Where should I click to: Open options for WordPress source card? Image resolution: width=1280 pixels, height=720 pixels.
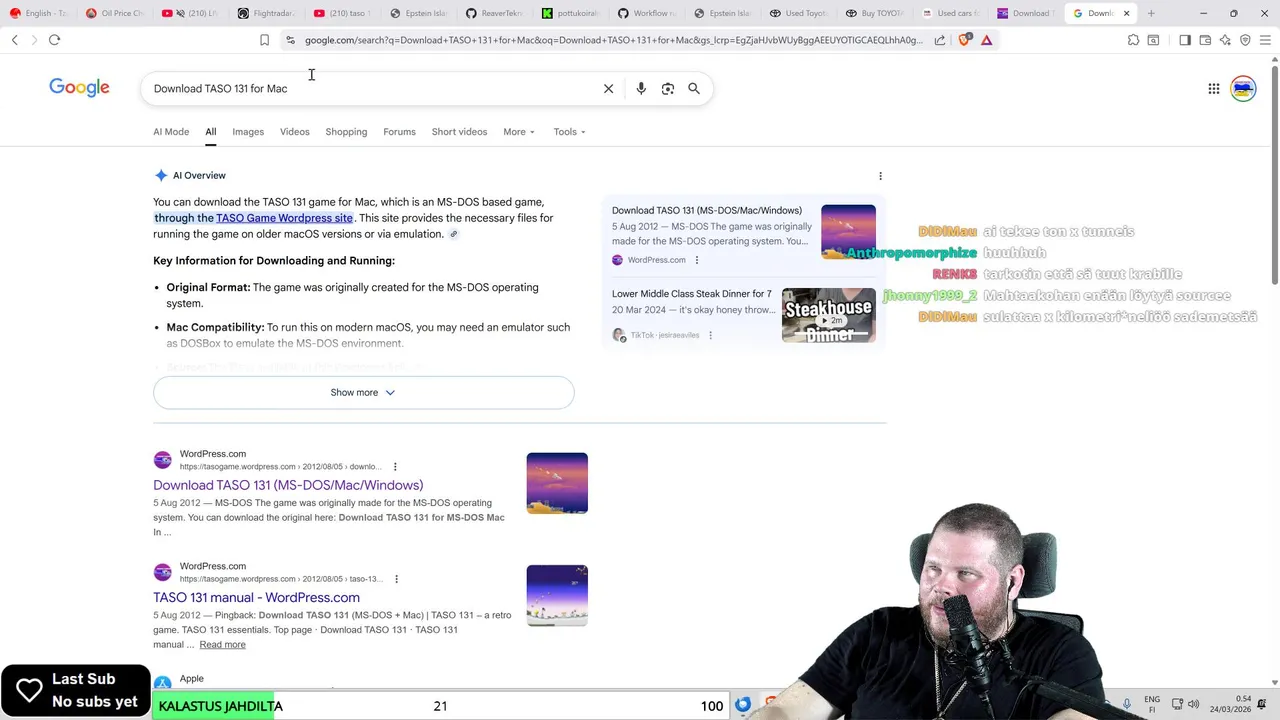click(697, 260)
